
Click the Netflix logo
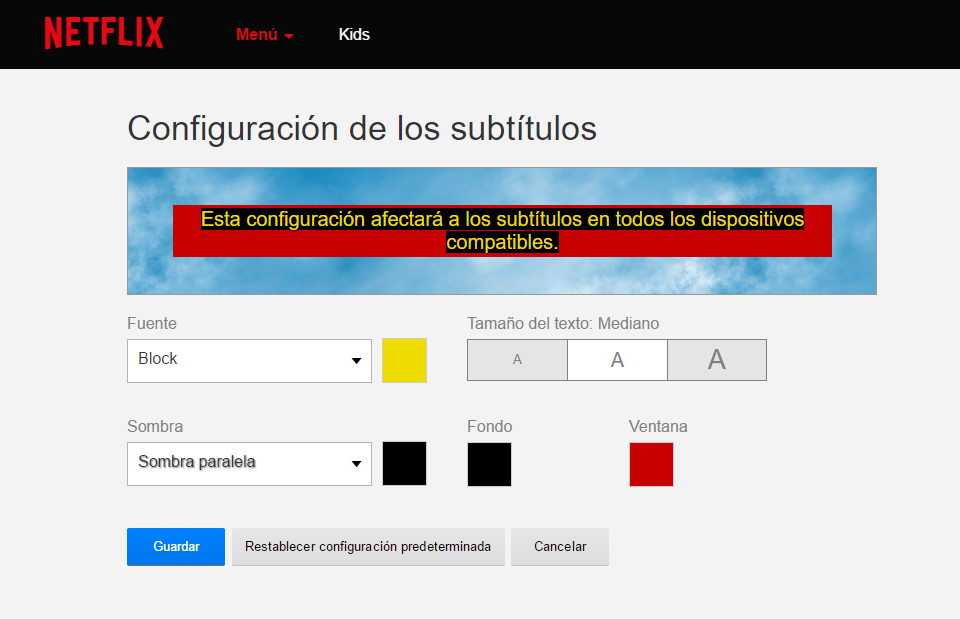[x=103, y=33]
